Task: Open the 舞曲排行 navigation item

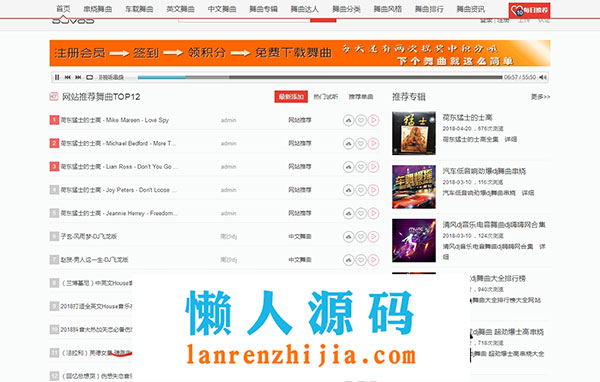Action: point(429,9)
